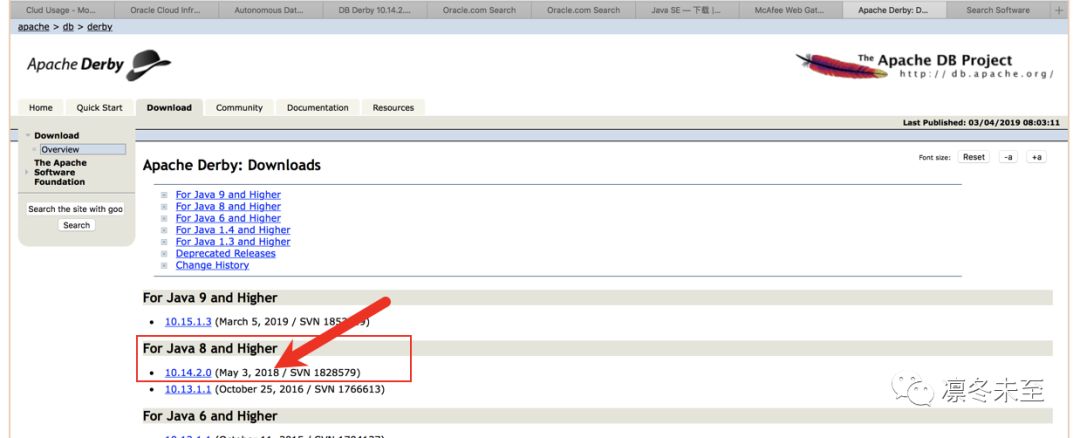
Task: Jump to For Java 1.3 and Higher
Action: coord(233,242)
